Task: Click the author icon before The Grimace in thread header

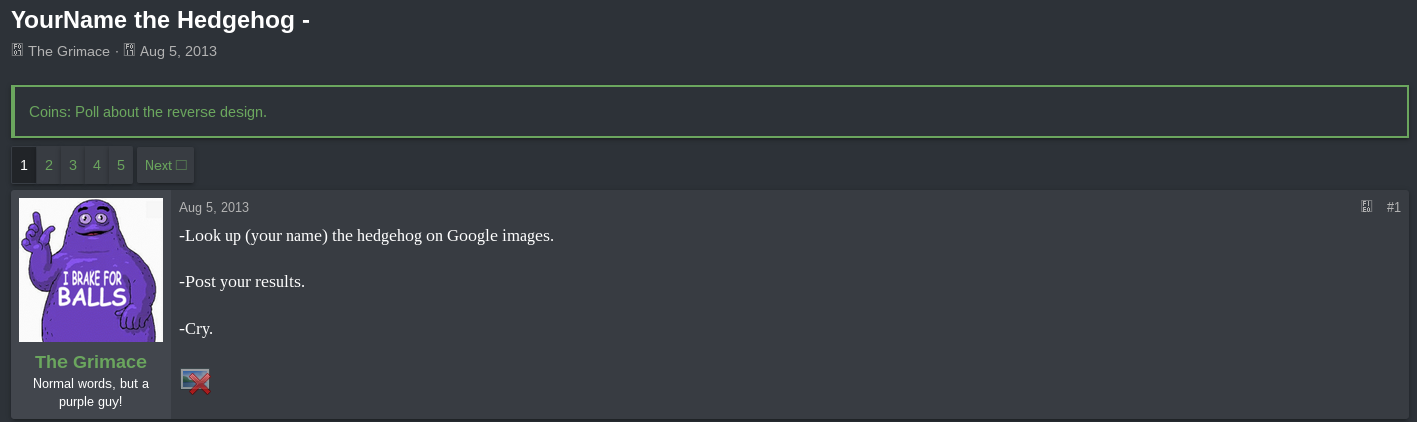Action: click(17, 50)
